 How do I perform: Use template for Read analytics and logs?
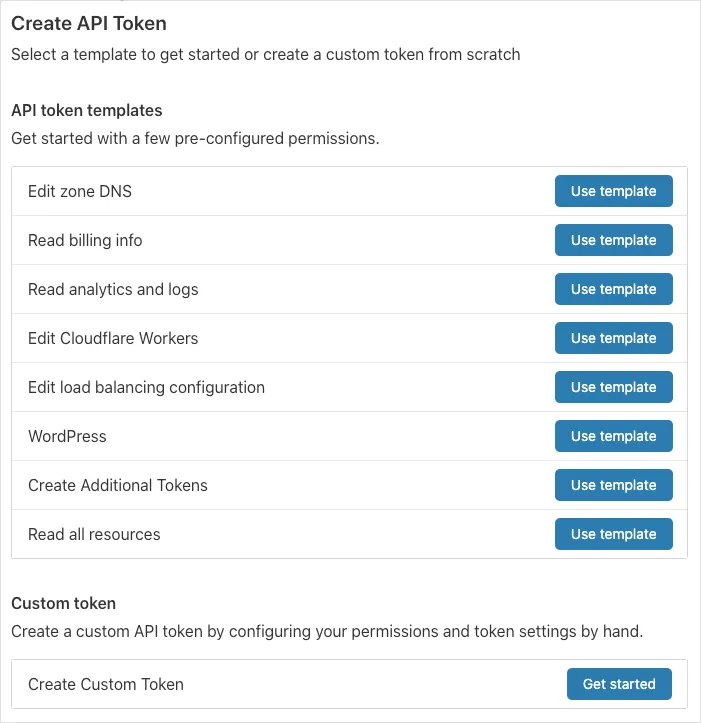(613, 289)
